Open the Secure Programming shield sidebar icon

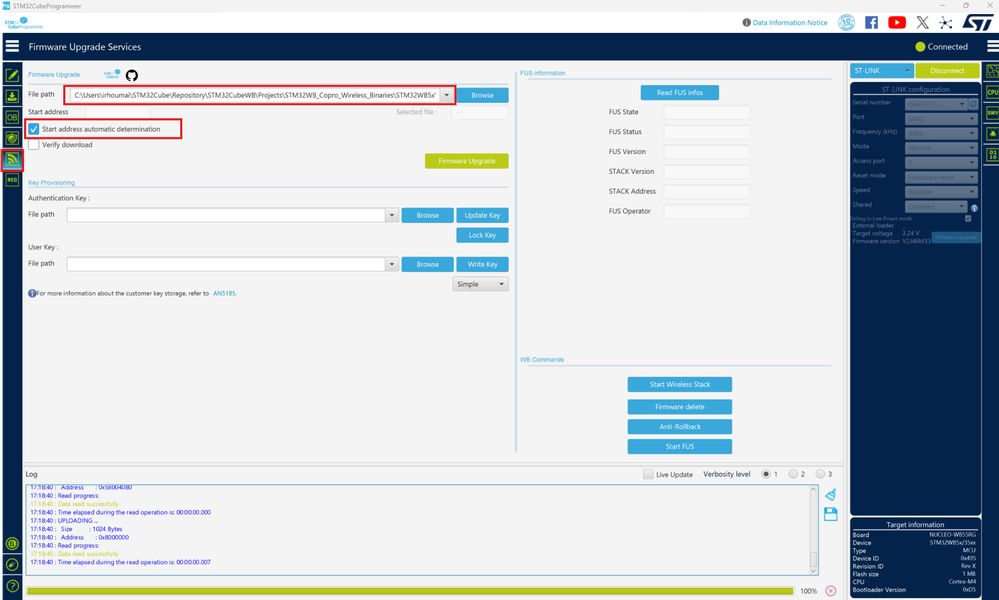12,138
